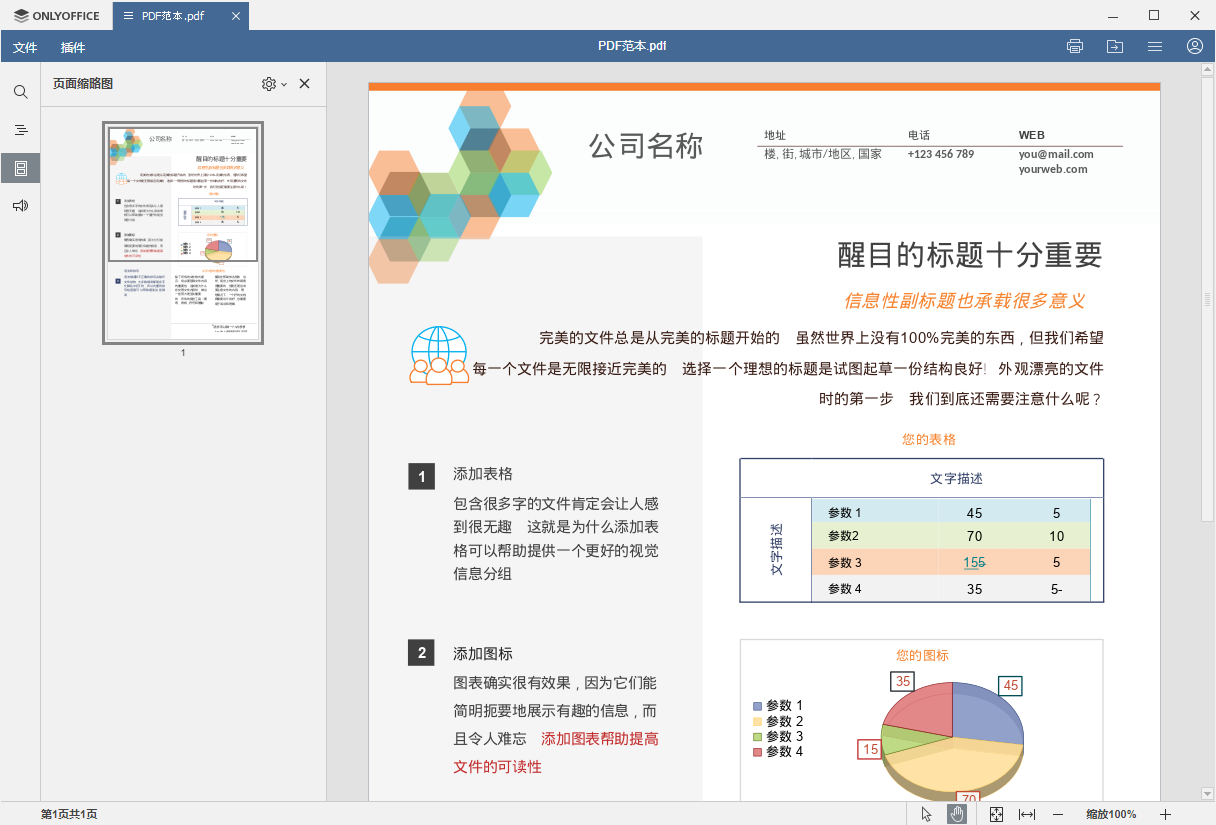
Task: Click the 醒目的标题十分重要 title
Action: click(970, 255)
